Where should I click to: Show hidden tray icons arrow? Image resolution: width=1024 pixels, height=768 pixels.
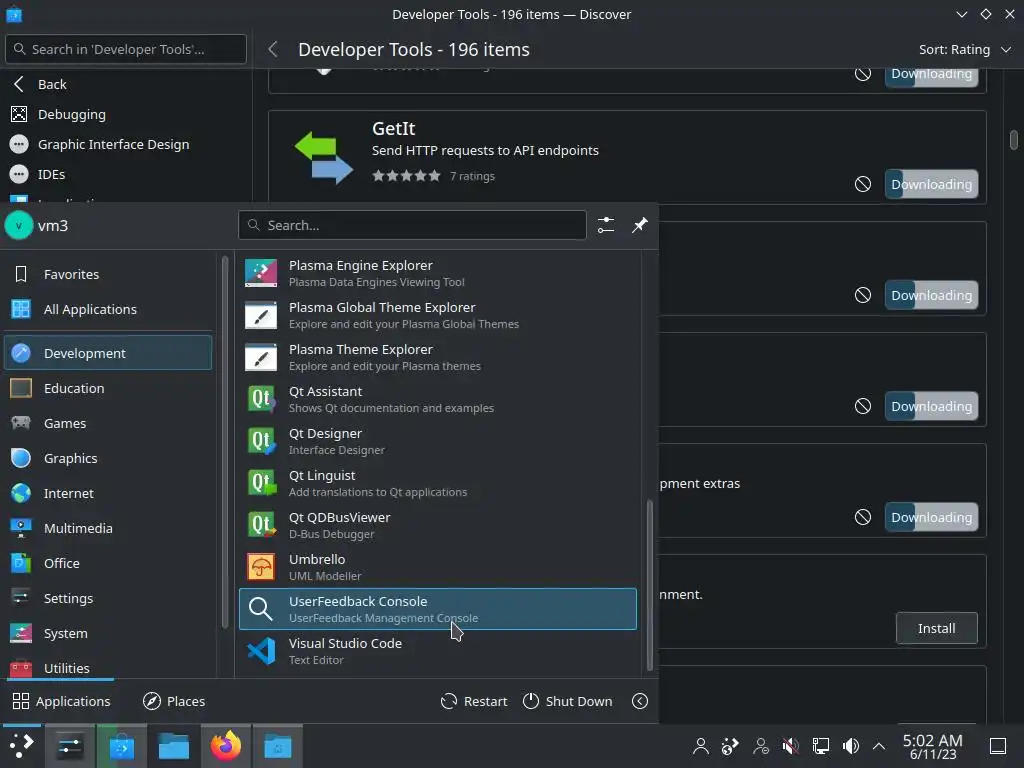tap(879, 746)
